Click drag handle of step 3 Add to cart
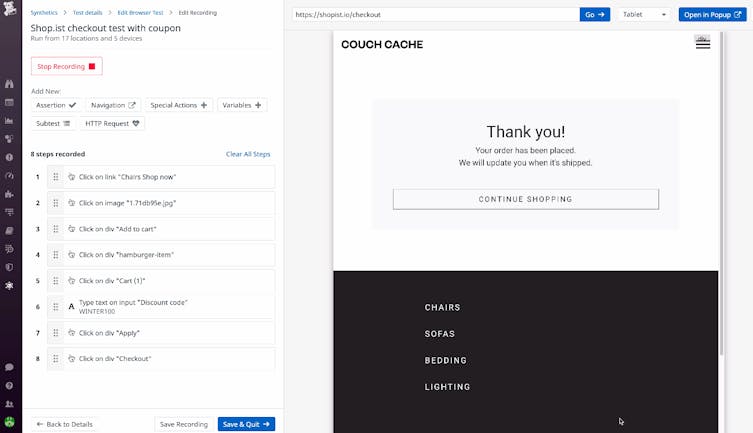 coord(56,229)
